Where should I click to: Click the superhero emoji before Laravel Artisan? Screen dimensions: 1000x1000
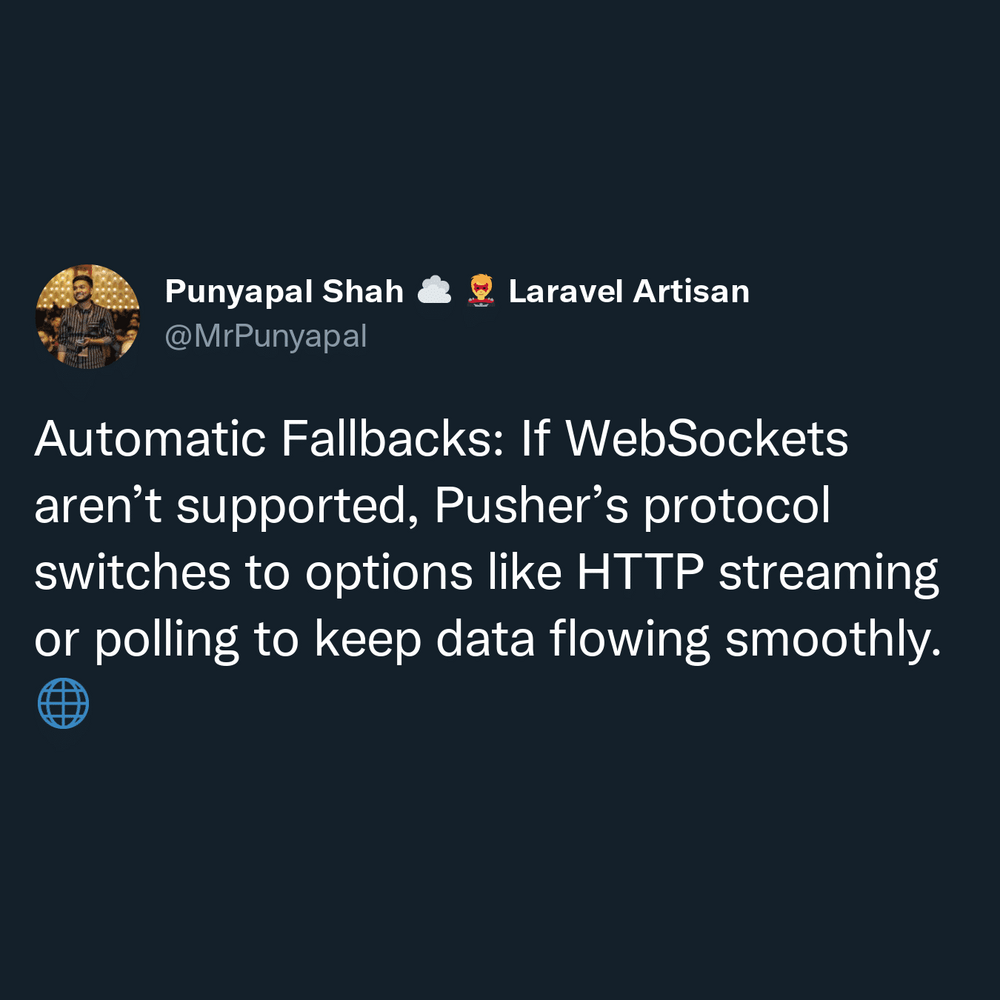[x=481, y=290]
